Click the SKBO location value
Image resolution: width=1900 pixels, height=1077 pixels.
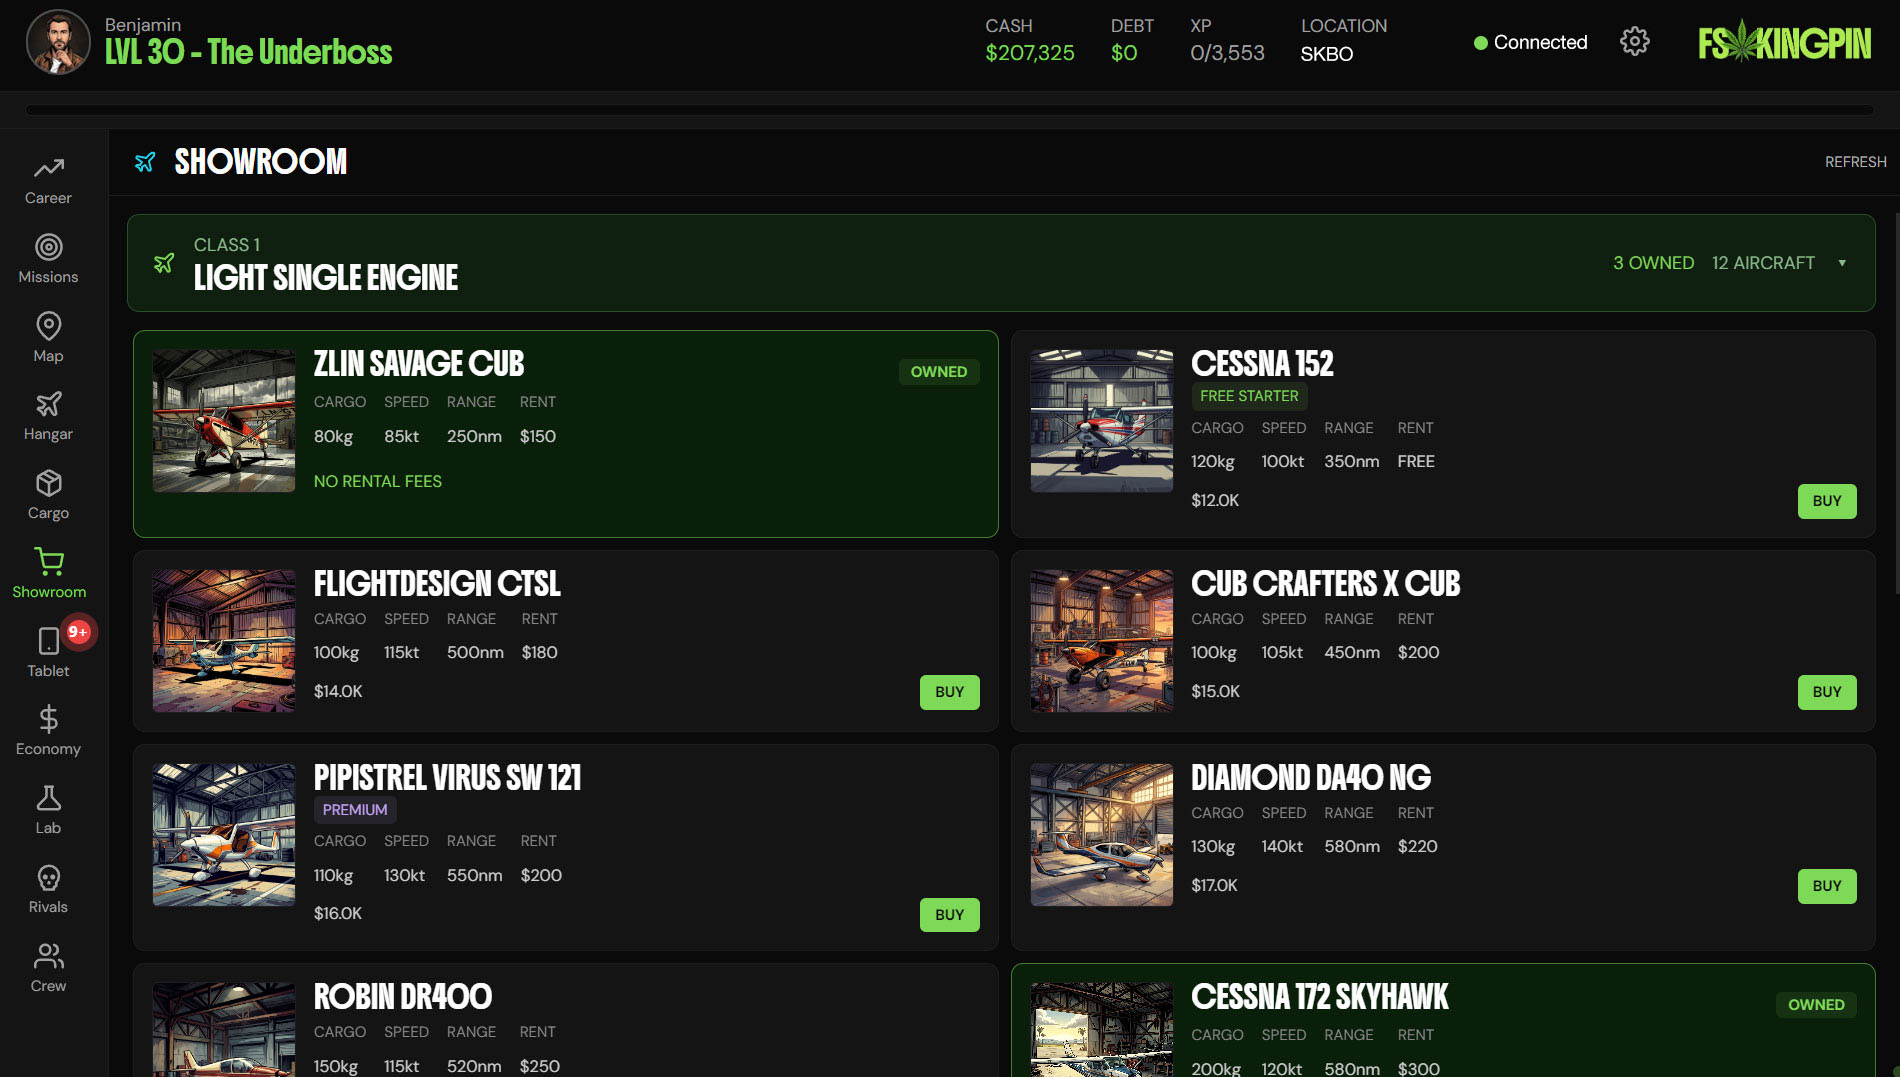(x=1327, y=54)
